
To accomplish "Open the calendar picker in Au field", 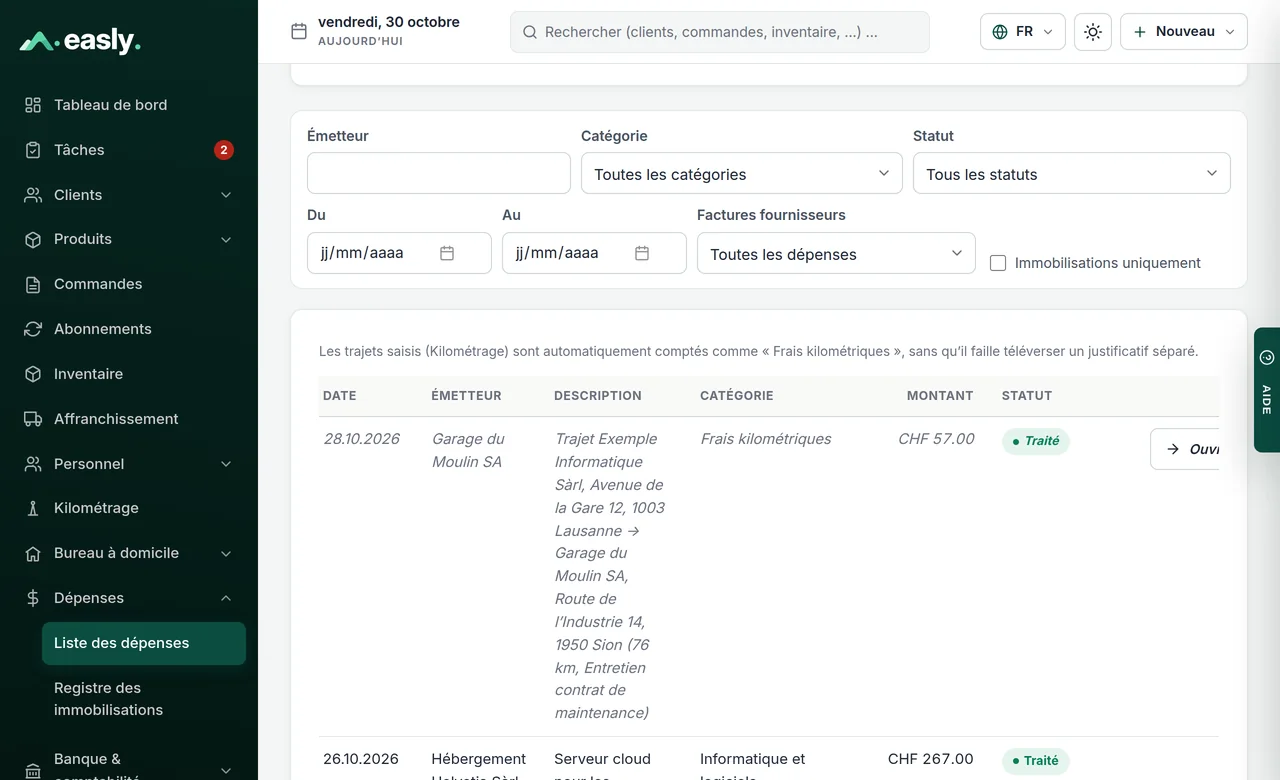I will coord(642,253).
